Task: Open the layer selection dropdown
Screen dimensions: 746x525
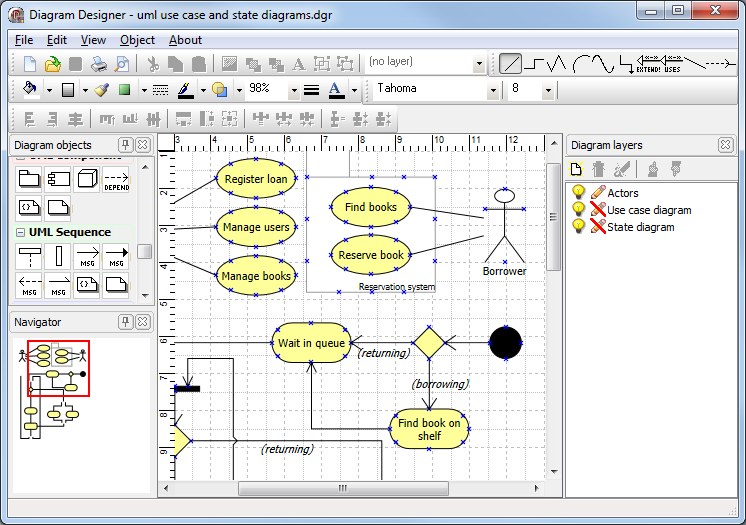Action: pyautogui.click(x=479, y=63)
